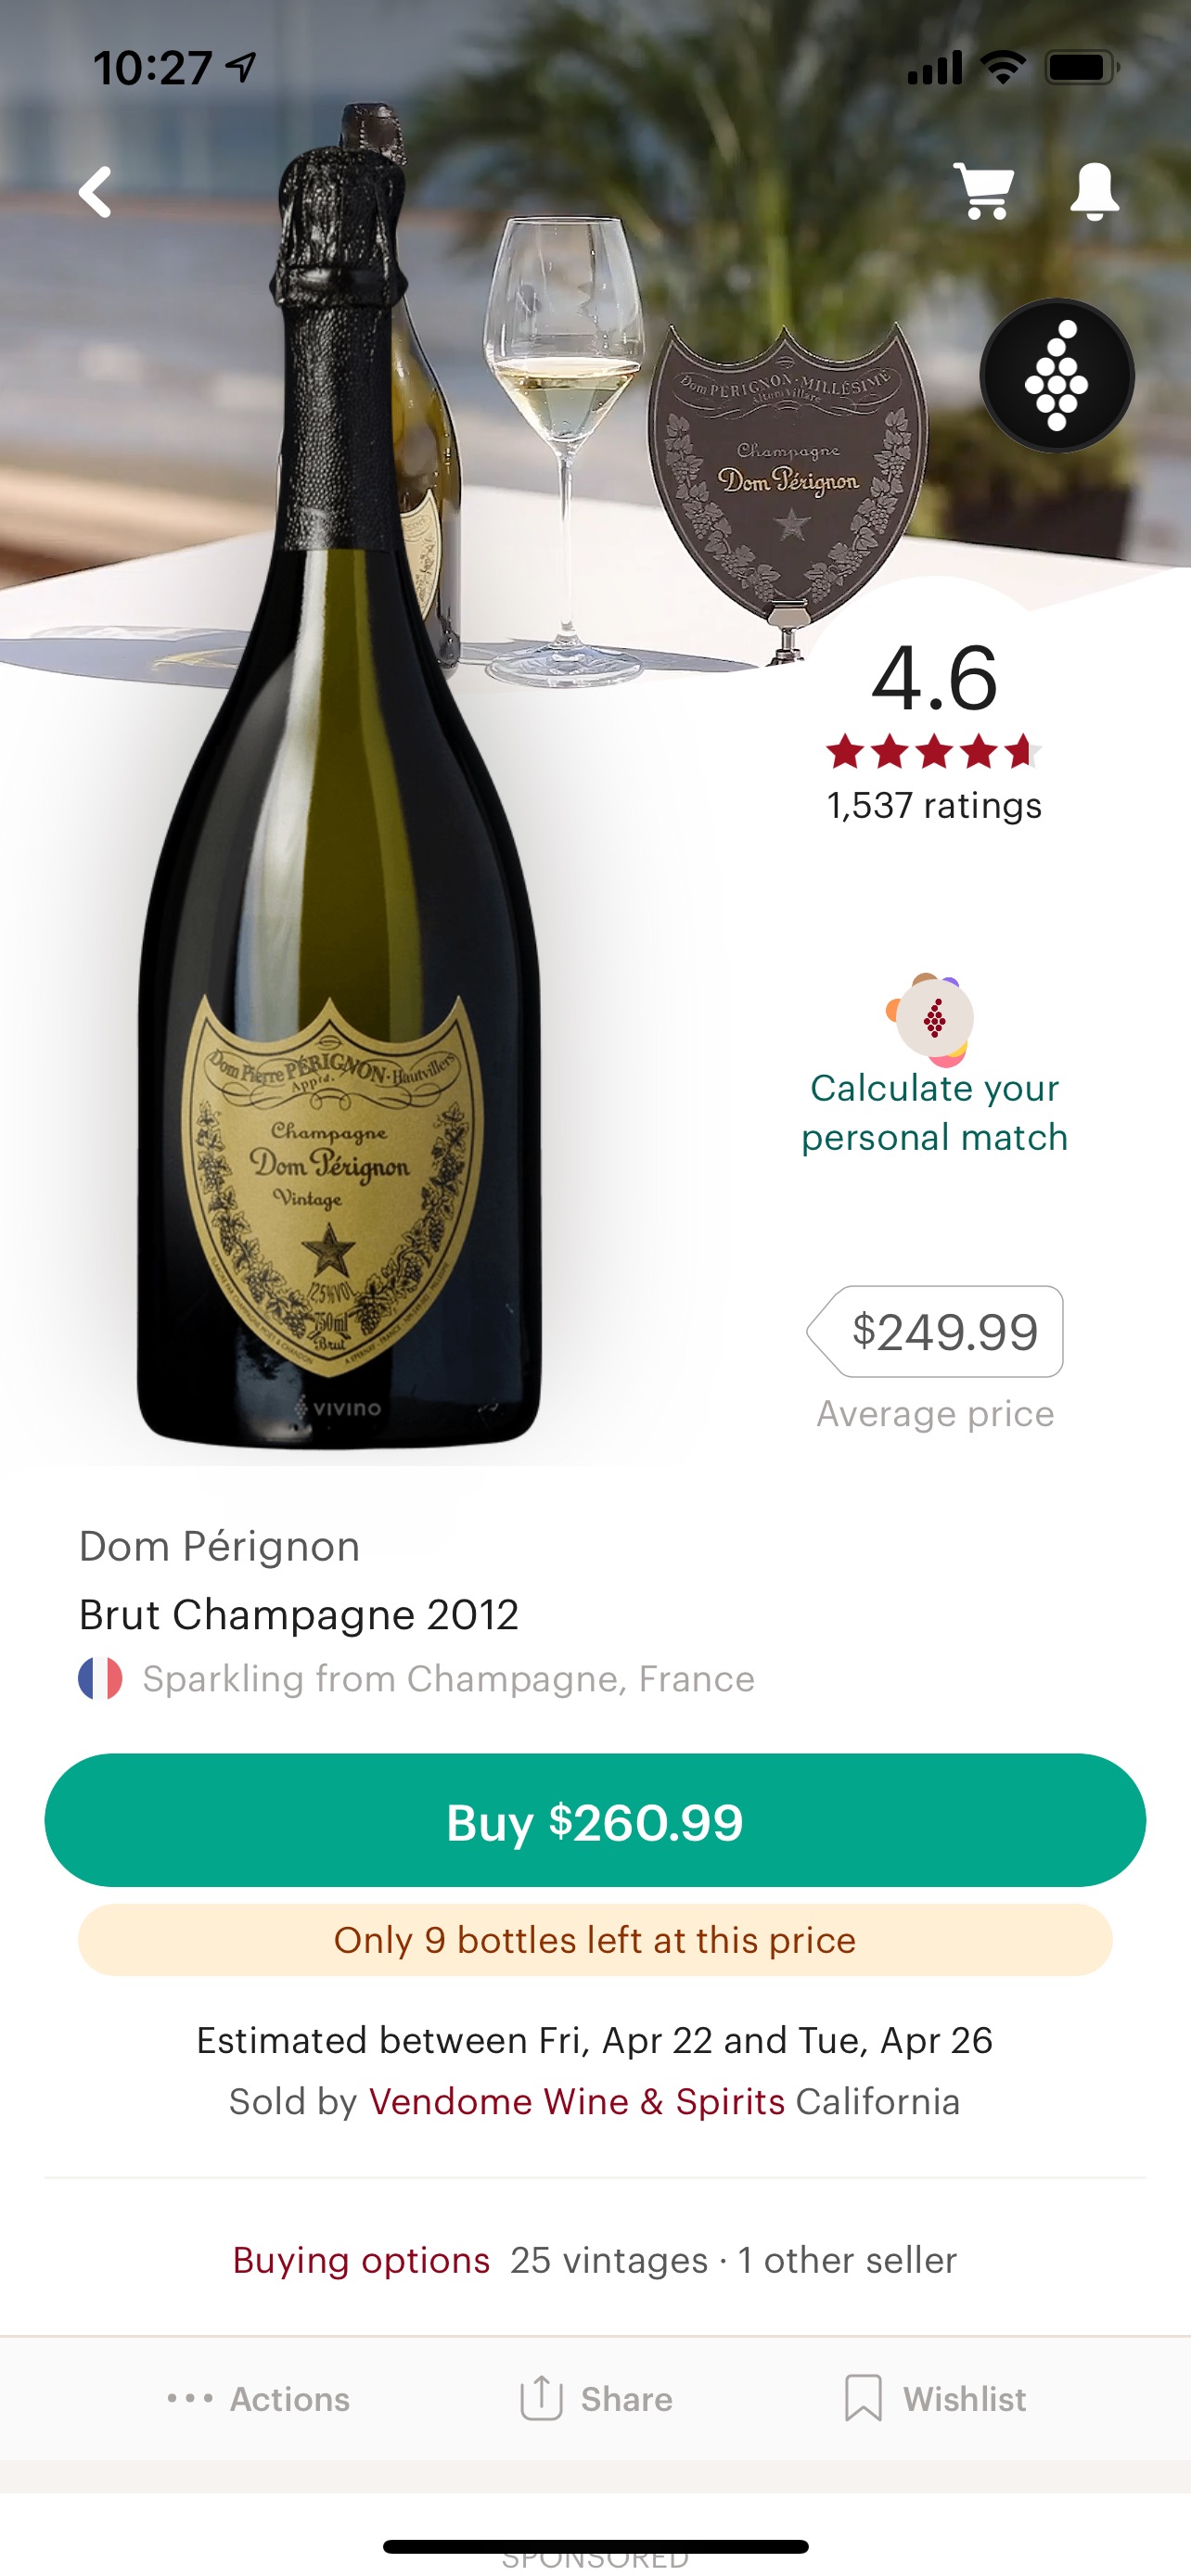Tap the five-star rating row
This screenshot has height=2576, width=1191.
click(x=934, y=751)
